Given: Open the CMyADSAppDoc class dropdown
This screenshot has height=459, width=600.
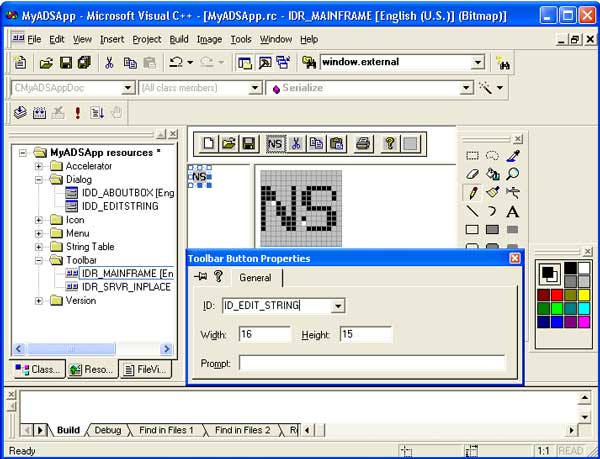Looking at the screenshot, I should pos(128,88).
